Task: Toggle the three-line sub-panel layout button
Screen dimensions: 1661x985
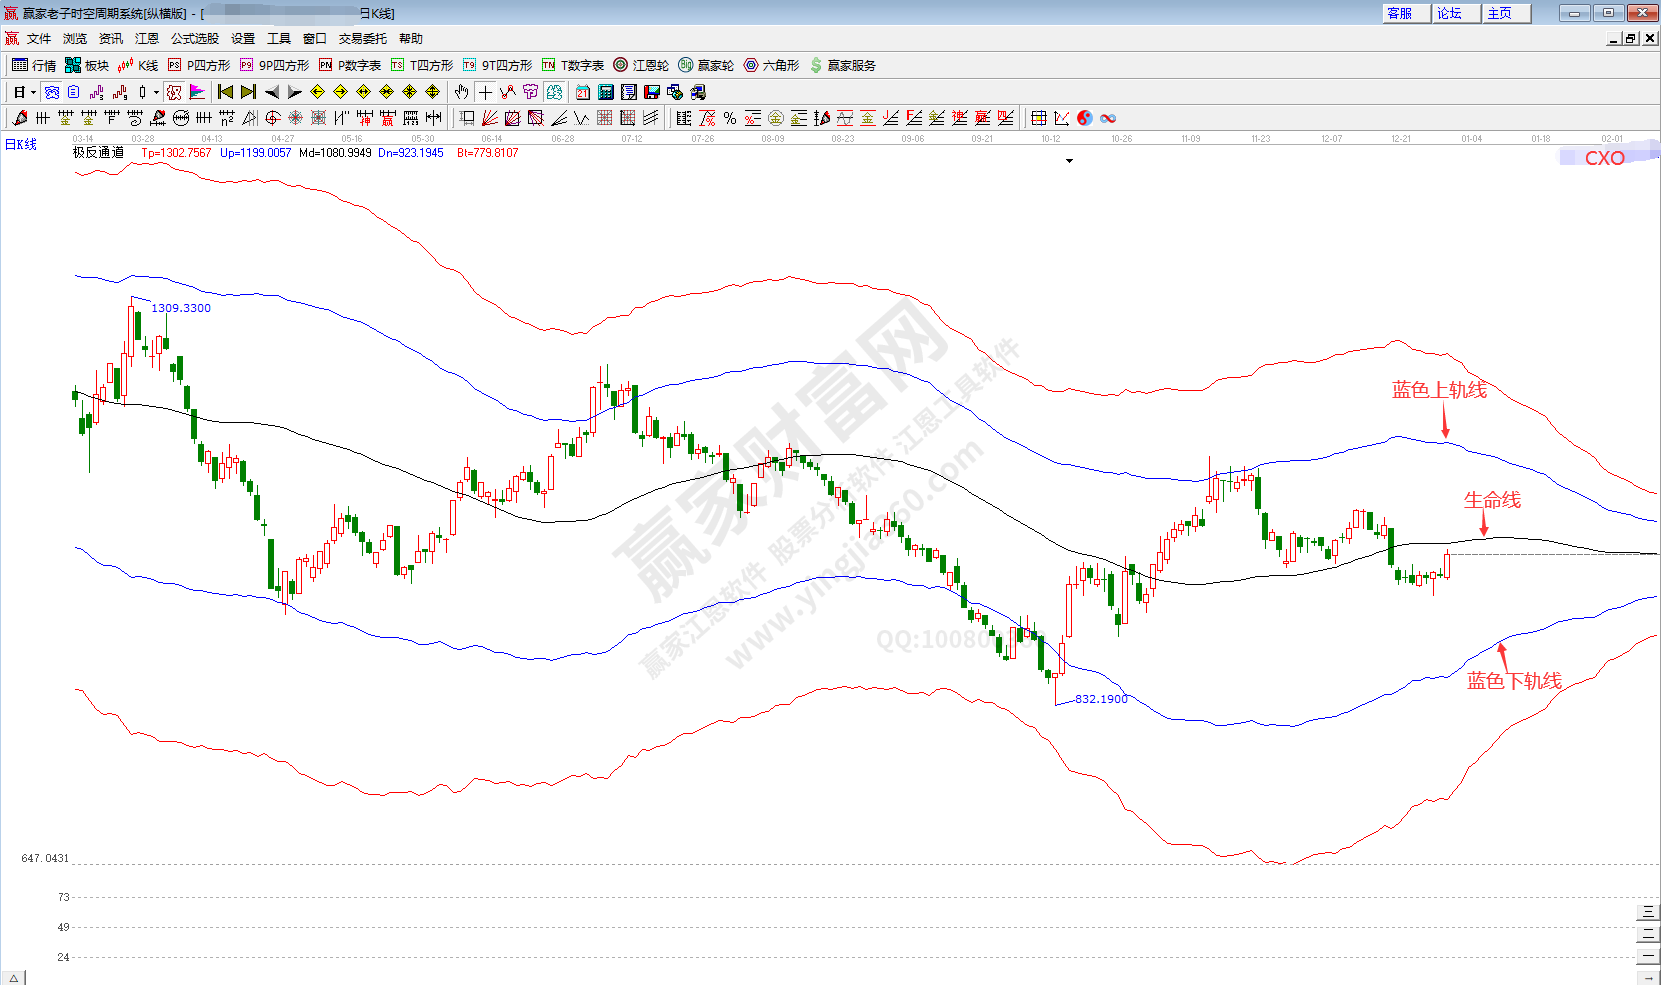Action: tap(1648, 912)
